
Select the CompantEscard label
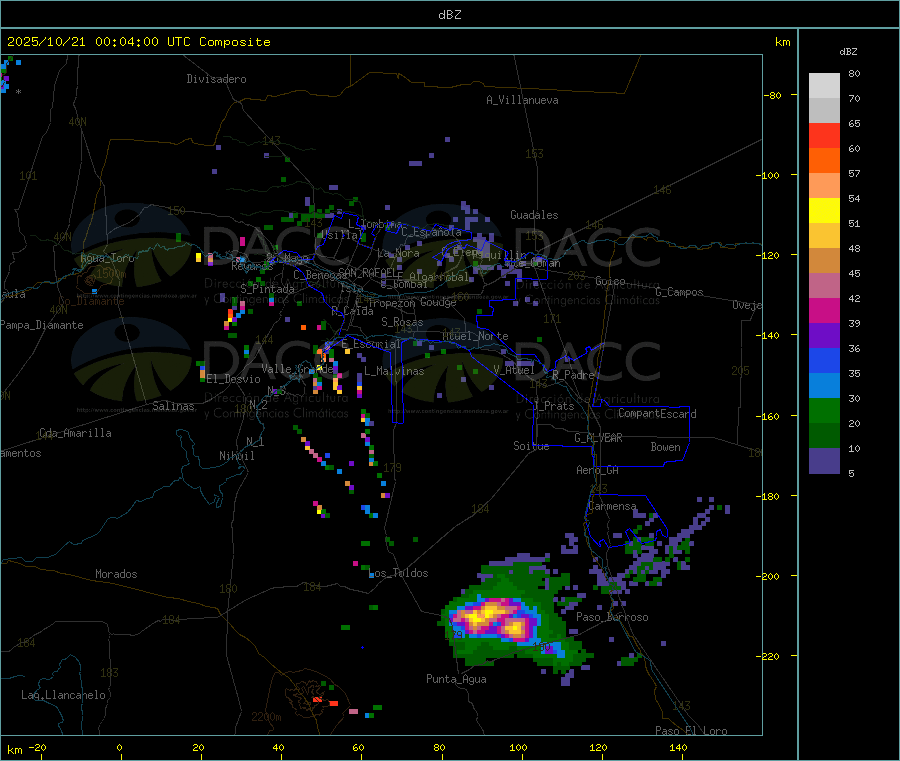coord(657,414)
